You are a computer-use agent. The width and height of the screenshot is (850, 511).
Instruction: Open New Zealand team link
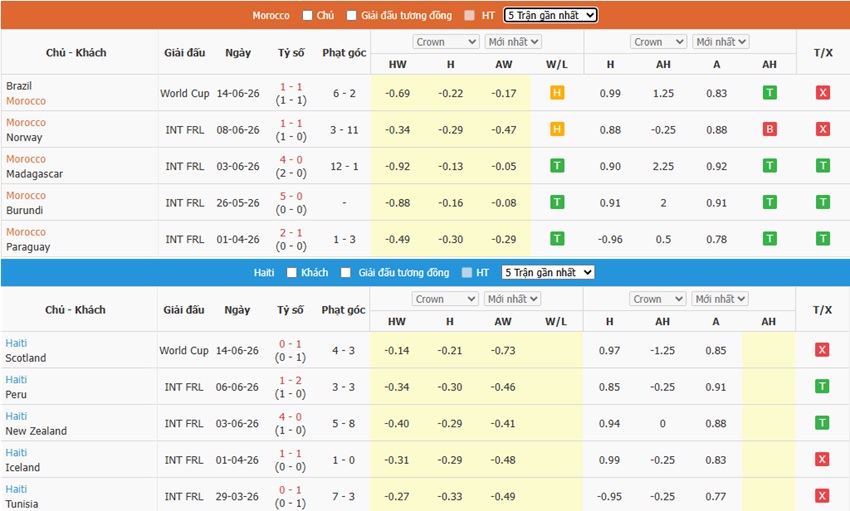click(36, 431)
